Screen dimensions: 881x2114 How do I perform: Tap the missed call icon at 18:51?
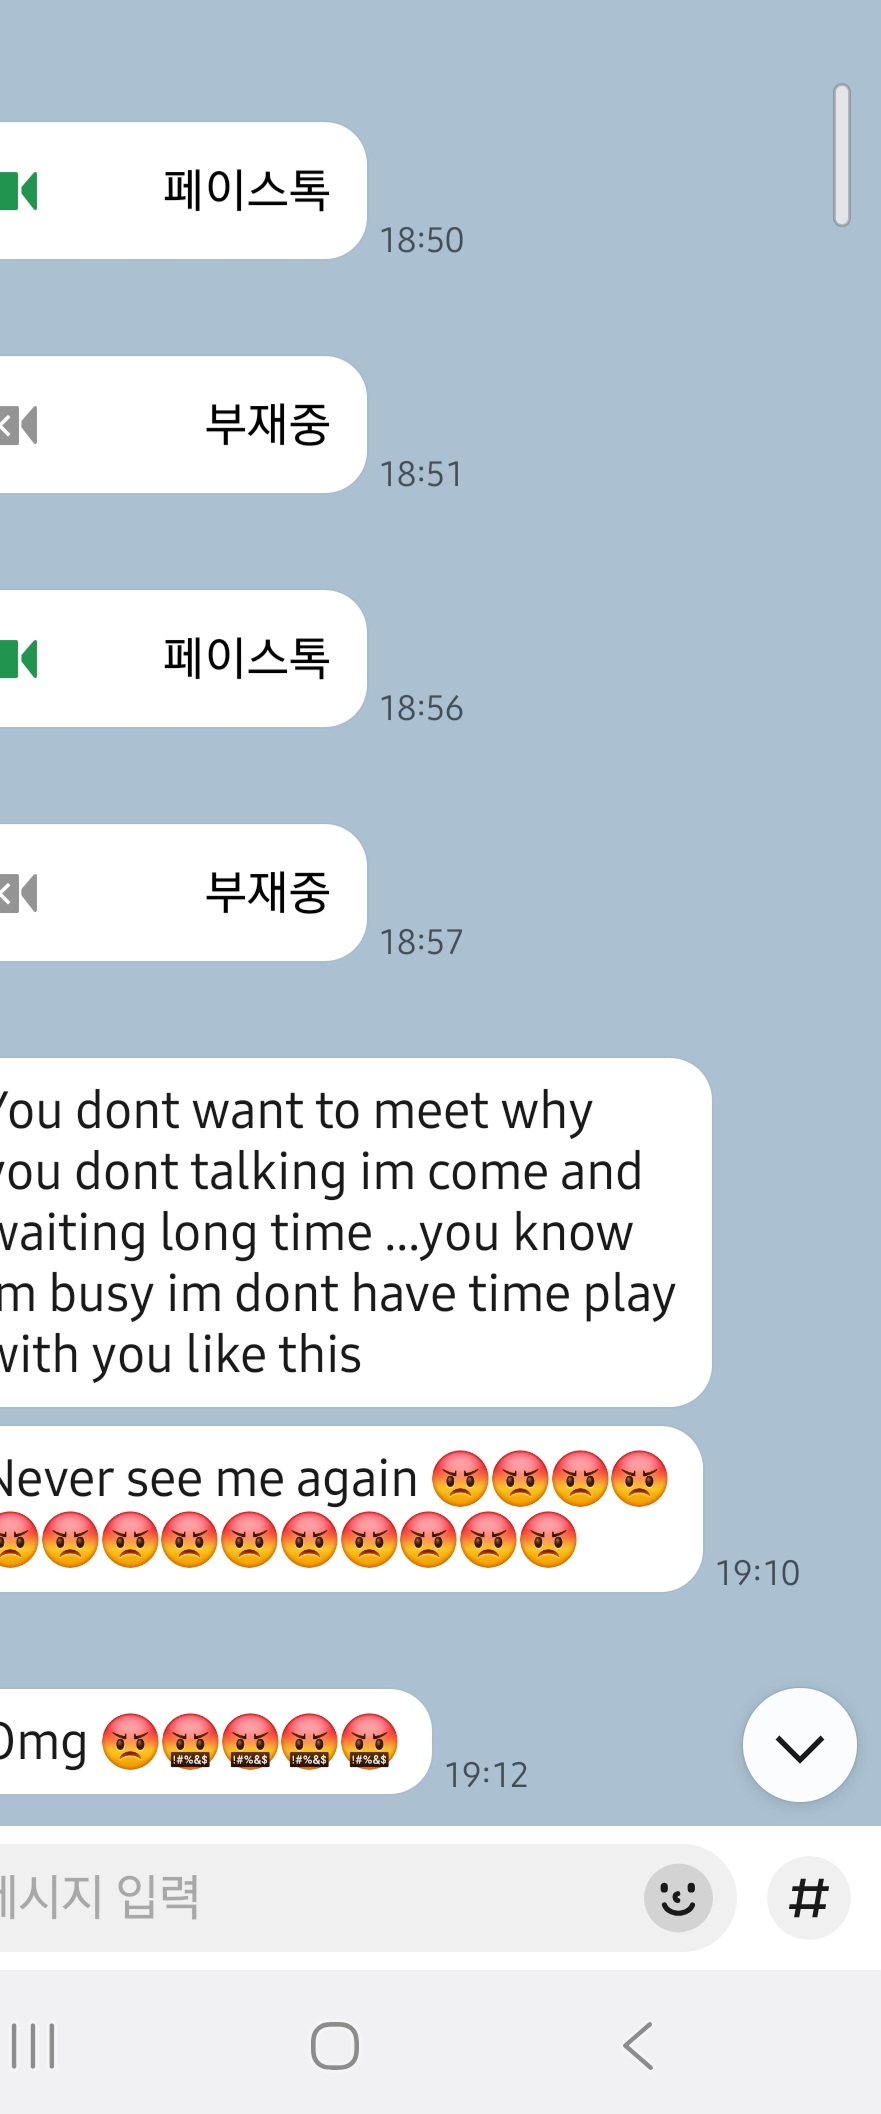tap(18, 425)
